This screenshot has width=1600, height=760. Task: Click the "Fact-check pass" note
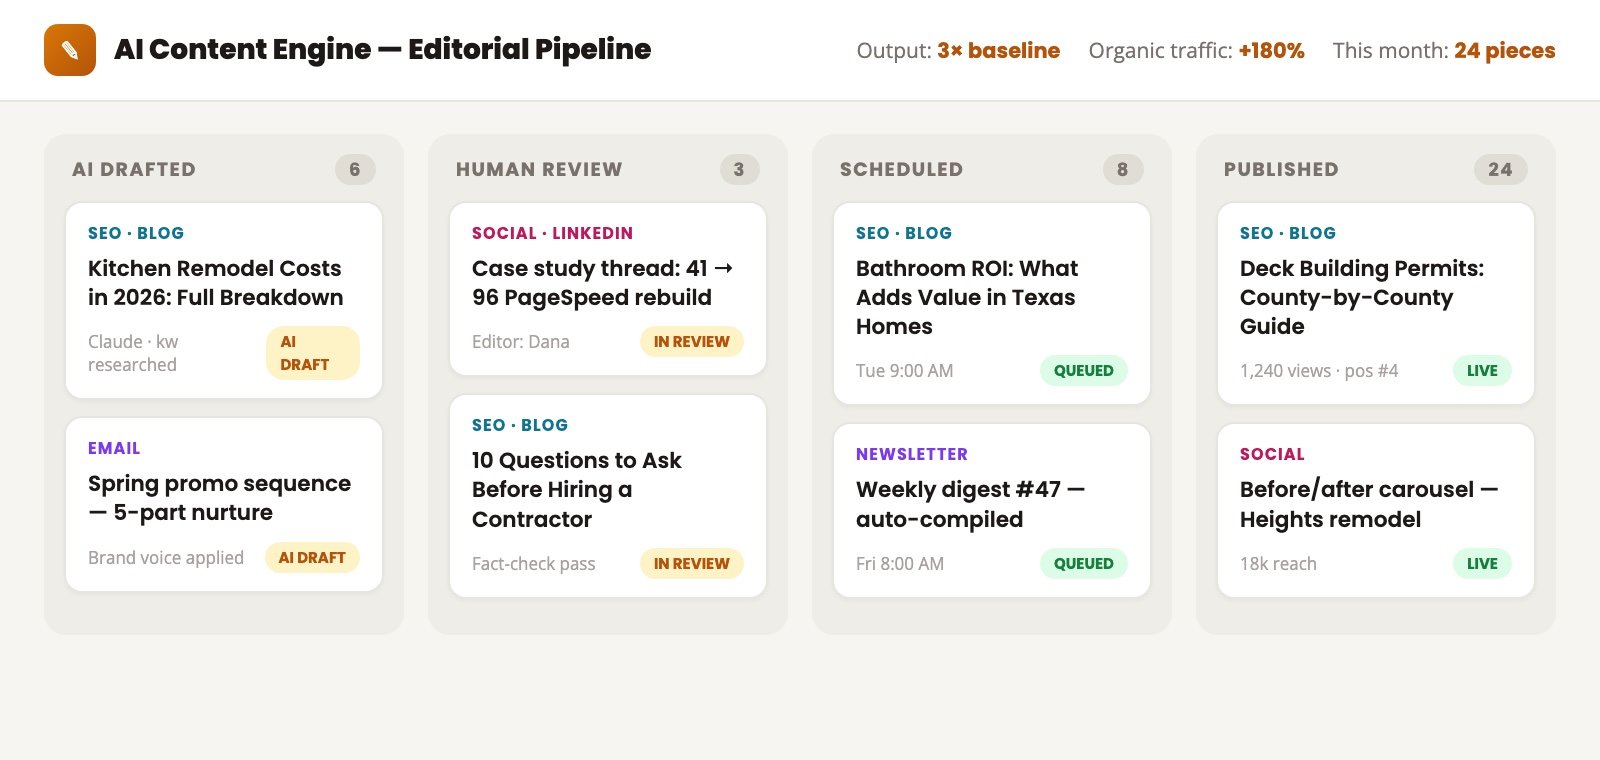533,564
